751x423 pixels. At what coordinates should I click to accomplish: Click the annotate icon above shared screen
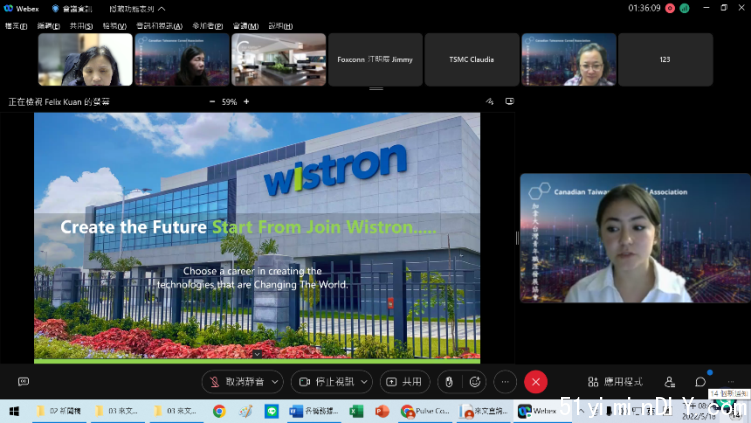pyautogui.click(x=489, y=102)
